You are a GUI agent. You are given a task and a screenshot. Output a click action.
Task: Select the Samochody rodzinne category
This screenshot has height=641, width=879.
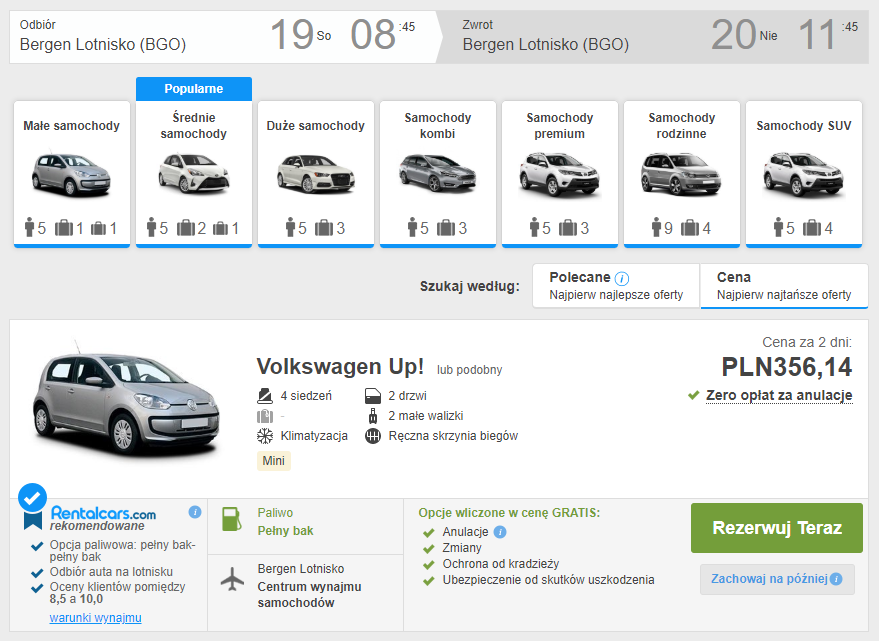(682, 174)
